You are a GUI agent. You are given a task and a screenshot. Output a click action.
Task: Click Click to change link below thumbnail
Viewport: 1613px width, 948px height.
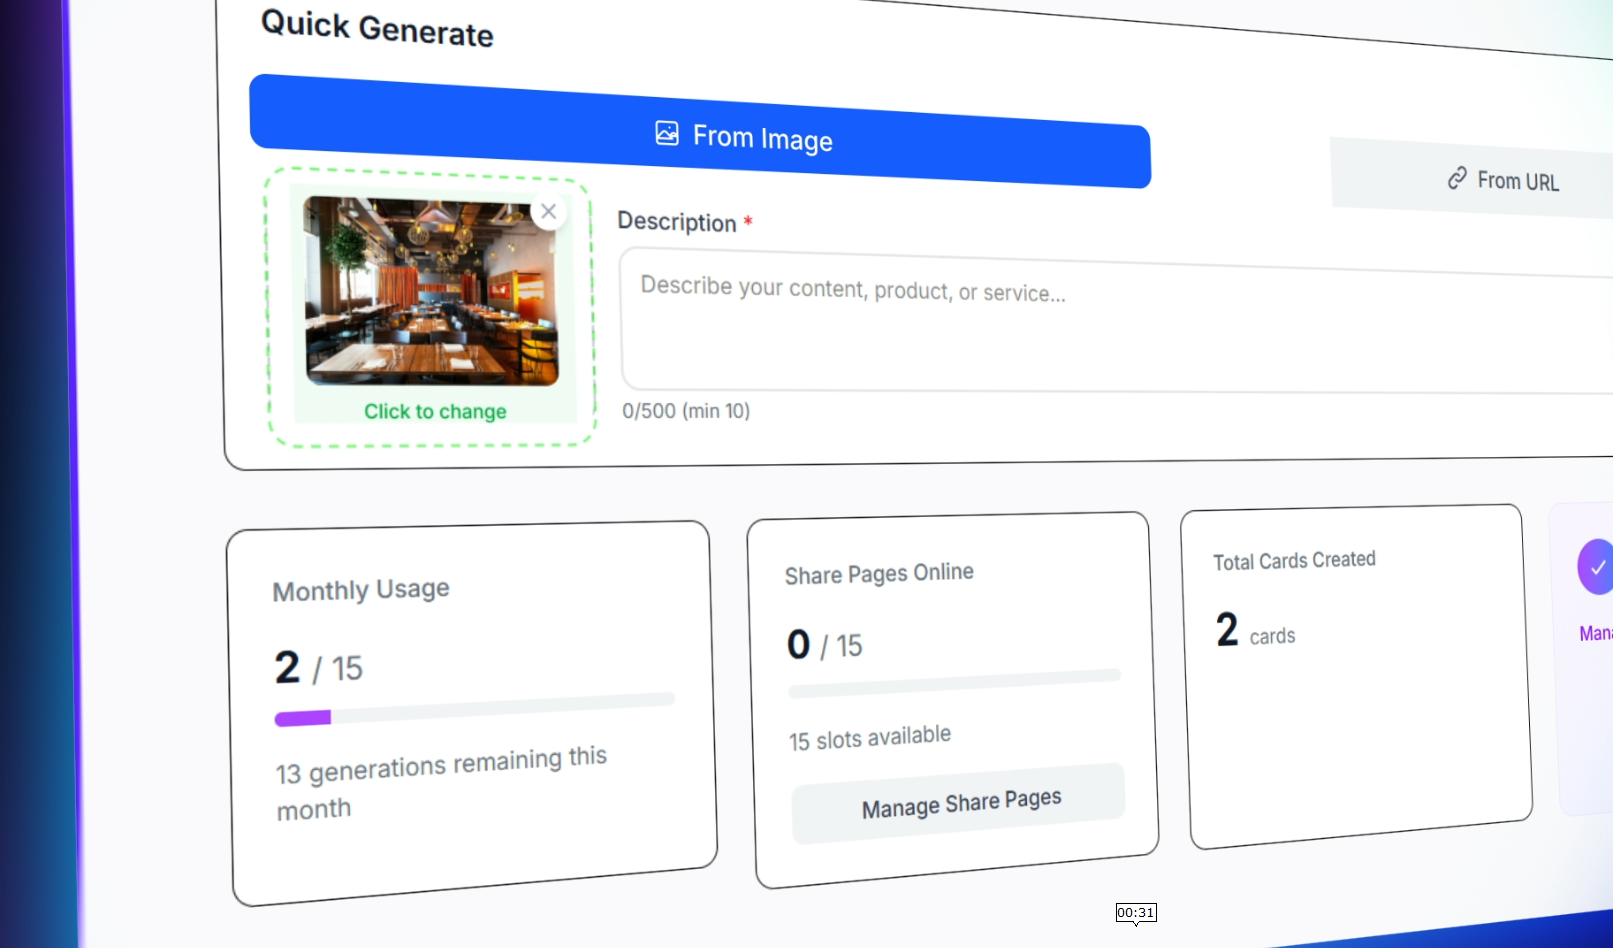click(x=435, y=411)
